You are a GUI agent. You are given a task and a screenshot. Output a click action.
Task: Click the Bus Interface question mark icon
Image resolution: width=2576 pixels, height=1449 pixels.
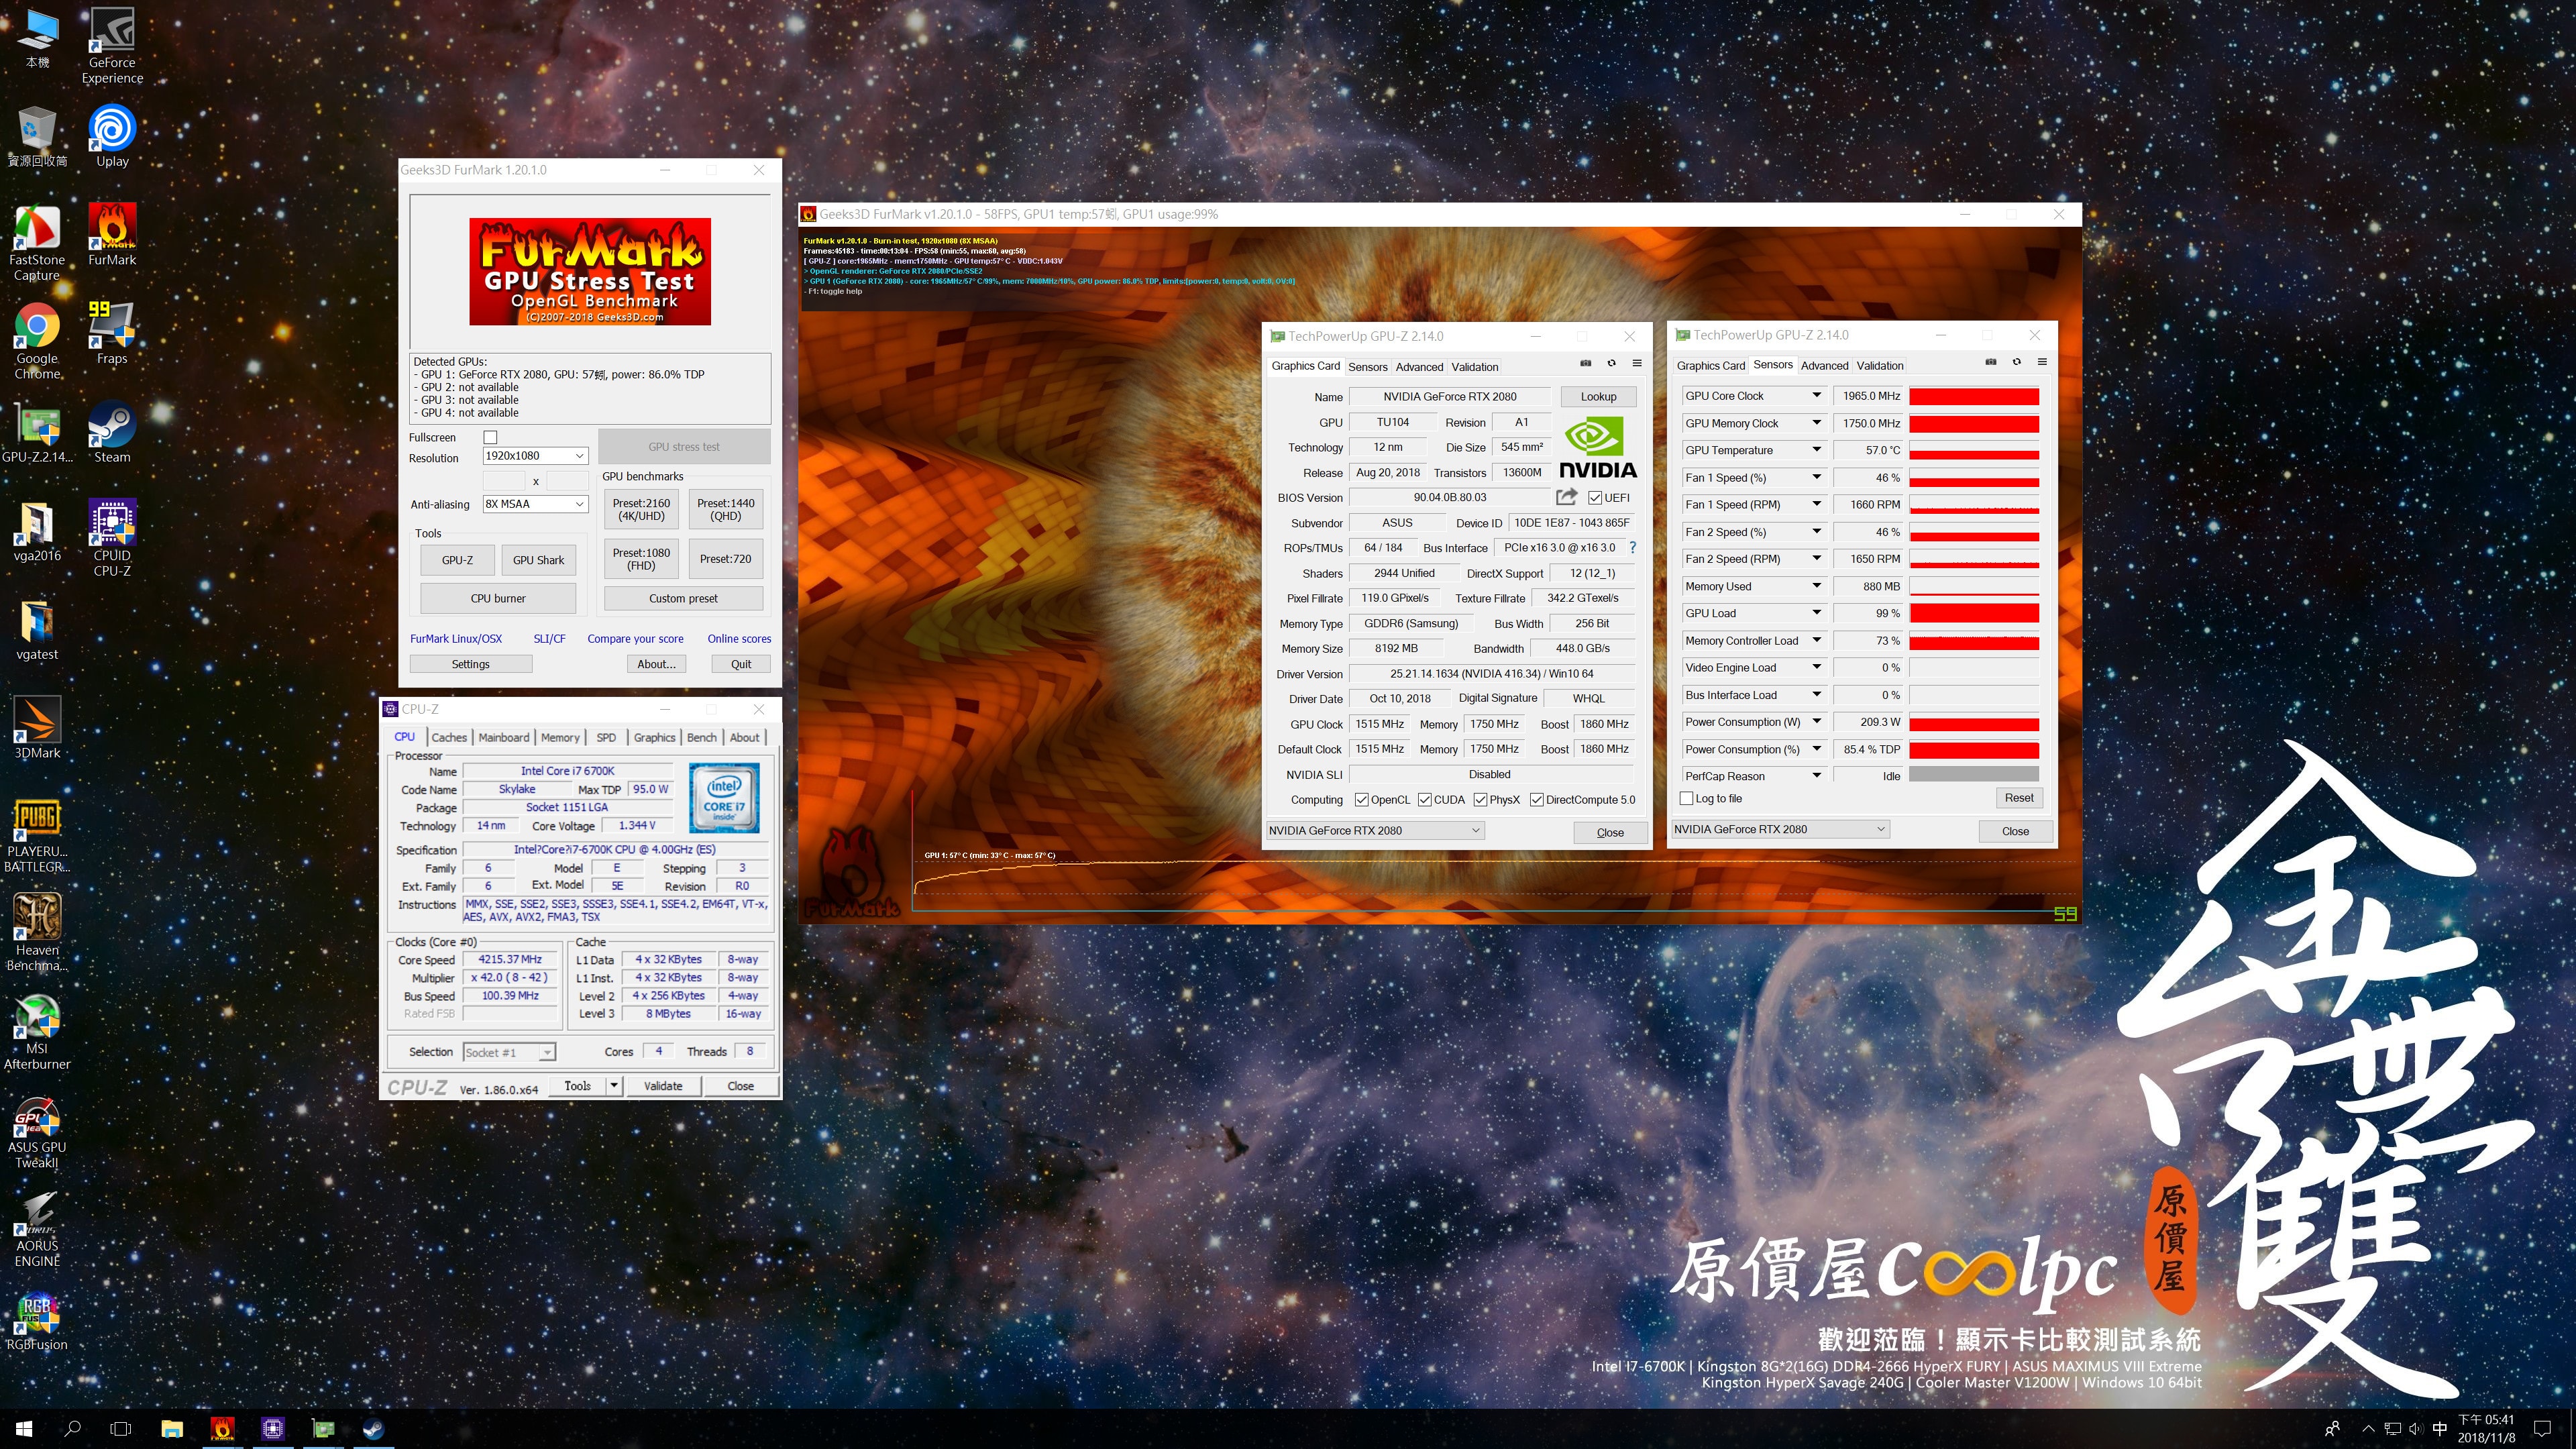click(1632, 548)
